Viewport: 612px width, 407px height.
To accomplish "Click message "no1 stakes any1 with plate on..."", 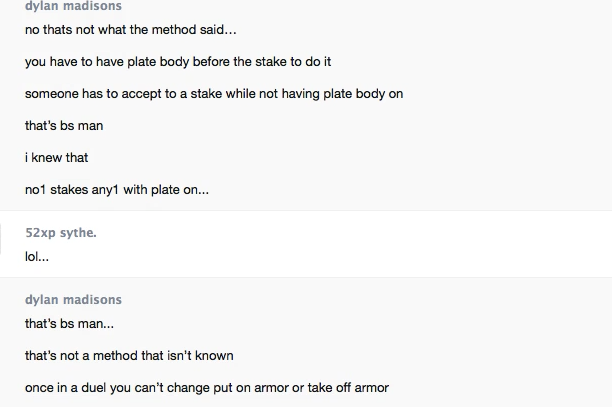I will [117, 190].
